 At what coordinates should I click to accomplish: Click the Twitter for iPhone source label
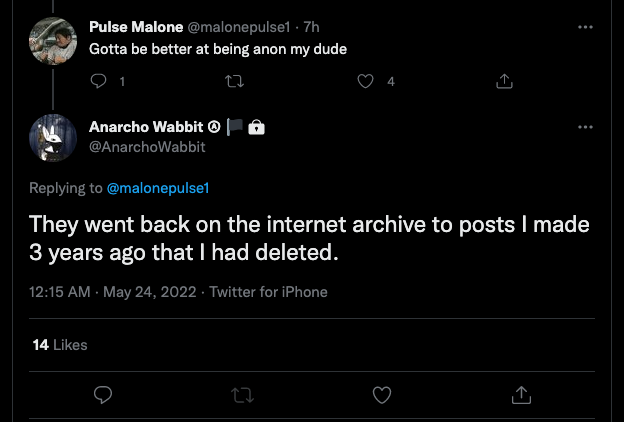268,292
